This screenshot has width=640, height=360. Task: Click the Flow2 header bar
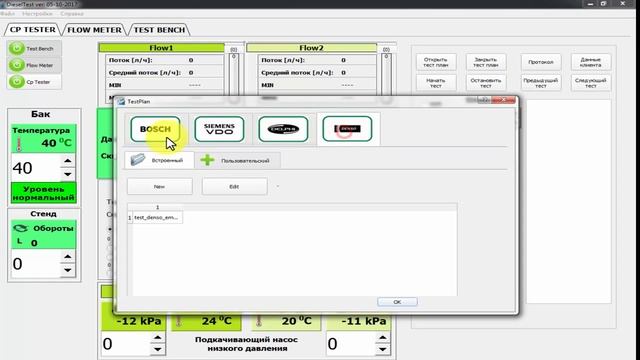pos(311,48)
